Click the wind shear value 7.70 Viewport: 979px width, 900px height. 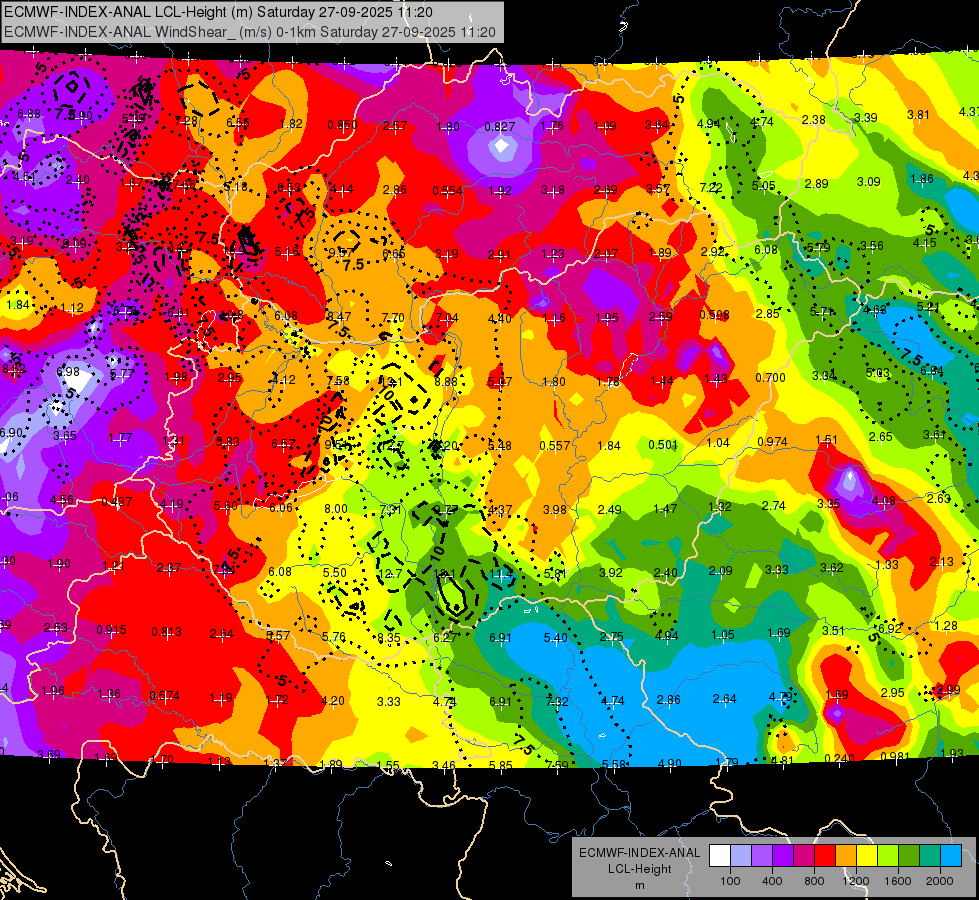(x=393, y=318)
